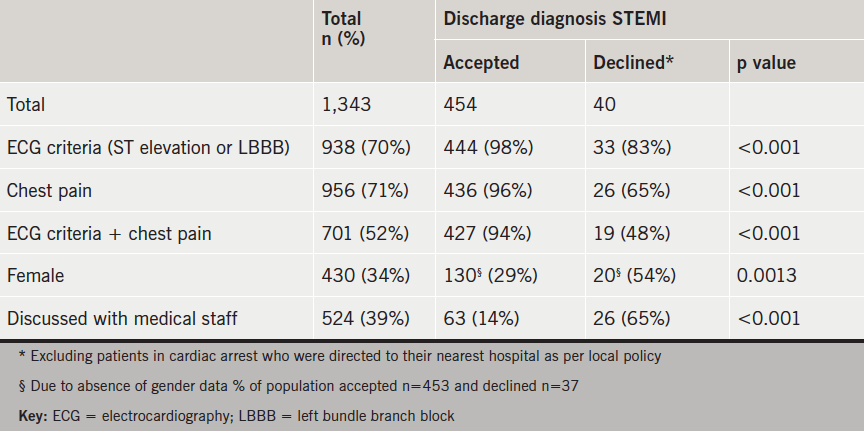This screenshot has height=431, width=864.
Task: Click the 'p value' column header
Action: pos(766,62)
